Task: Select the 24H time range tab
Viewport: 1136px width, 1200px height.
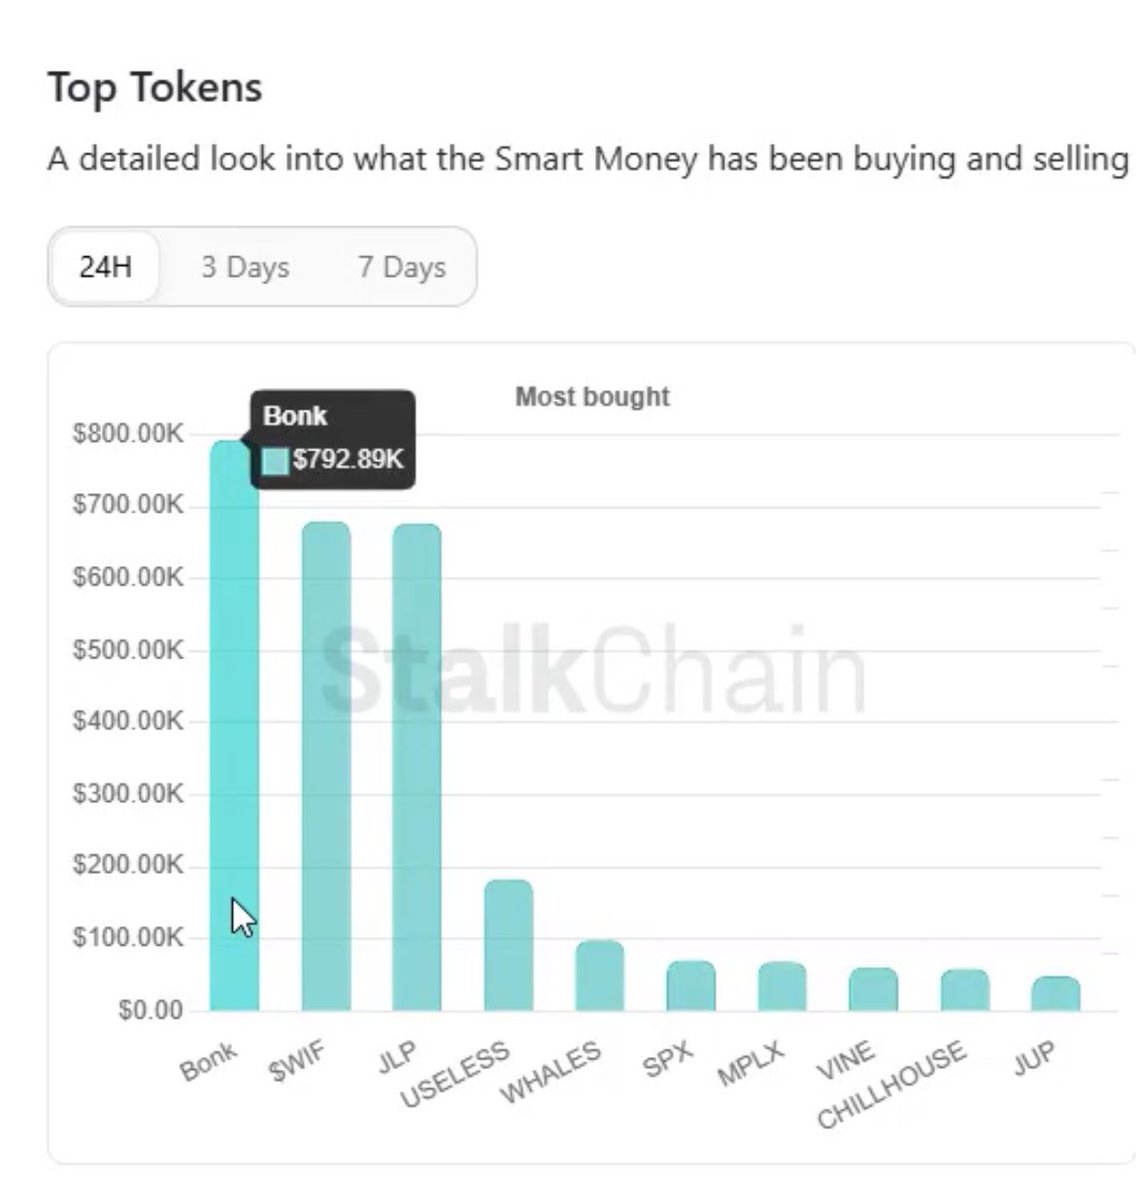Action: pos(105,267)
